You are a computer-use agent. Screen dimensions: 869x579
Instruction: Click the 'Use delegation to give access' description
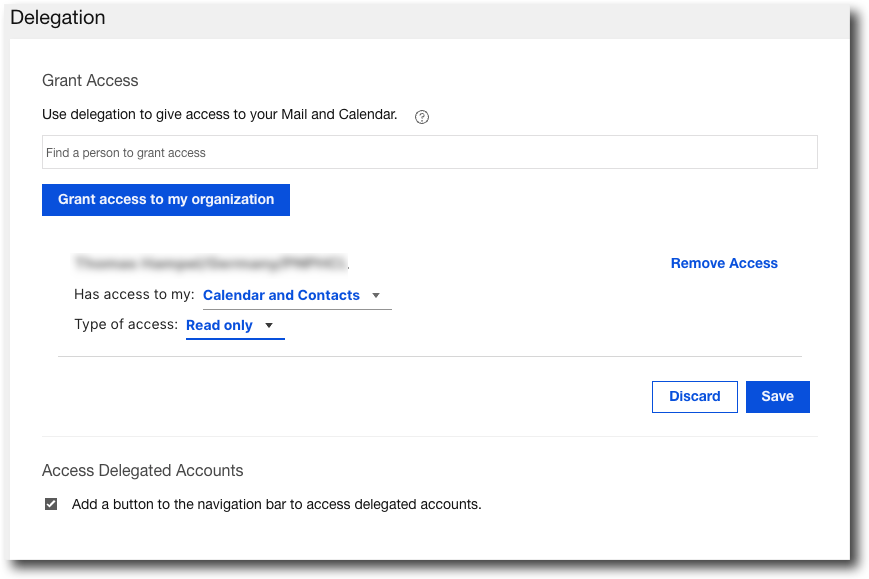219,115
